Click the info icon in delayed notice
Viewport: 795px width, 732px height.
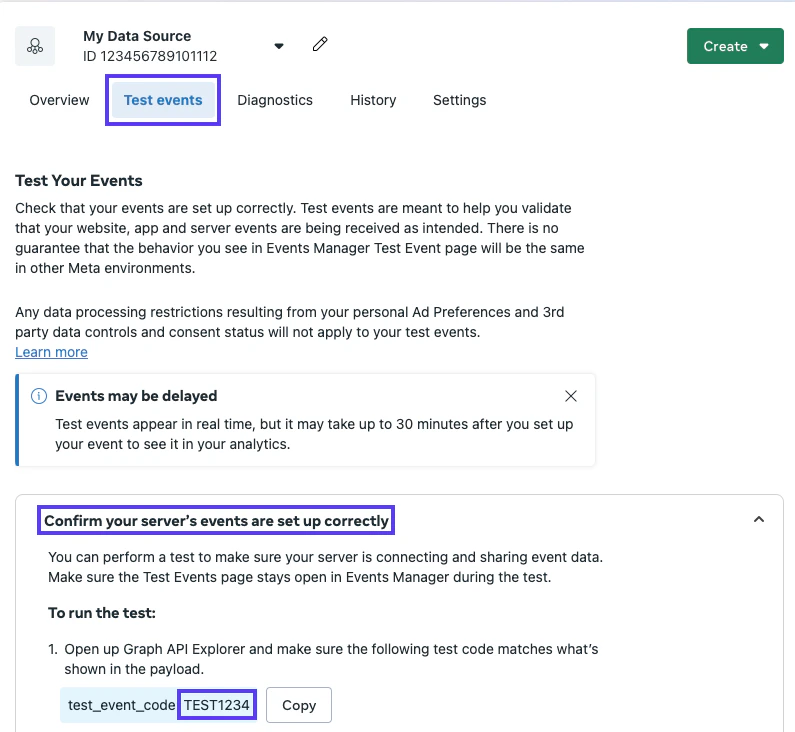click(x=39, y=396)
